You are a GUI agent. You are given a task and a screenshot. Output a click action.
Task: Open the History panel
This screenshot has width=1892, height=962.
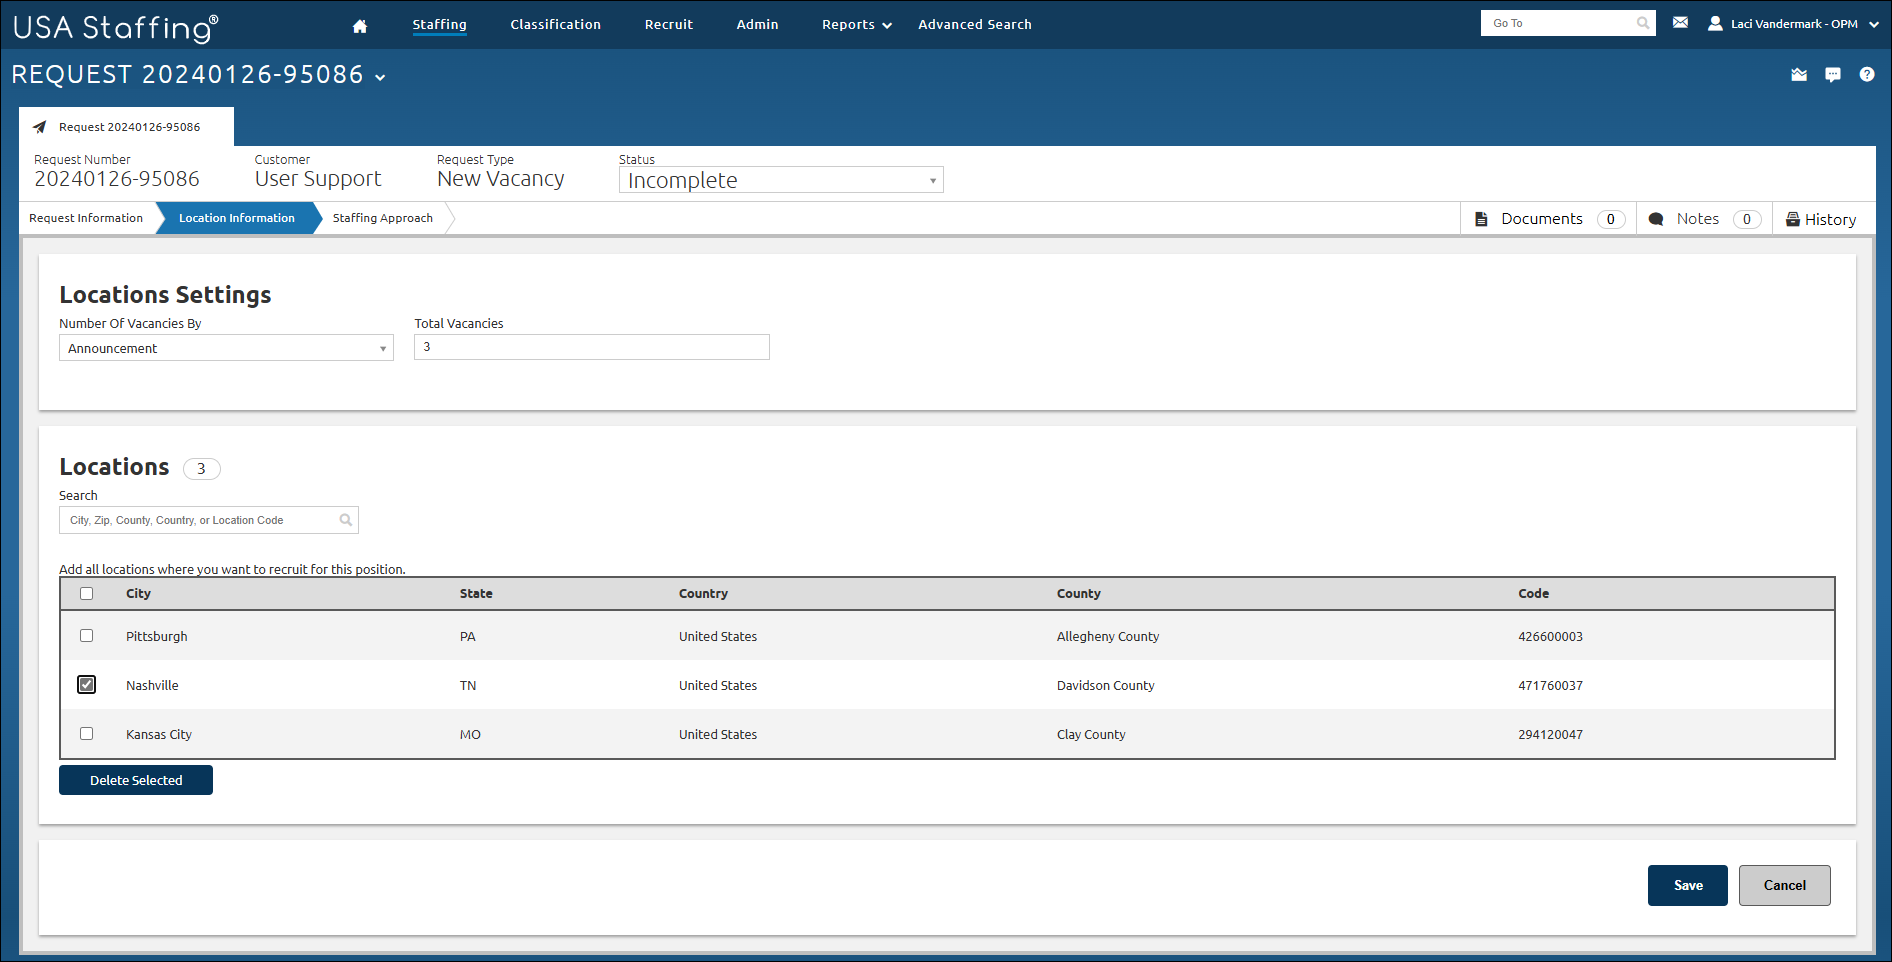tap(1821, 219)
